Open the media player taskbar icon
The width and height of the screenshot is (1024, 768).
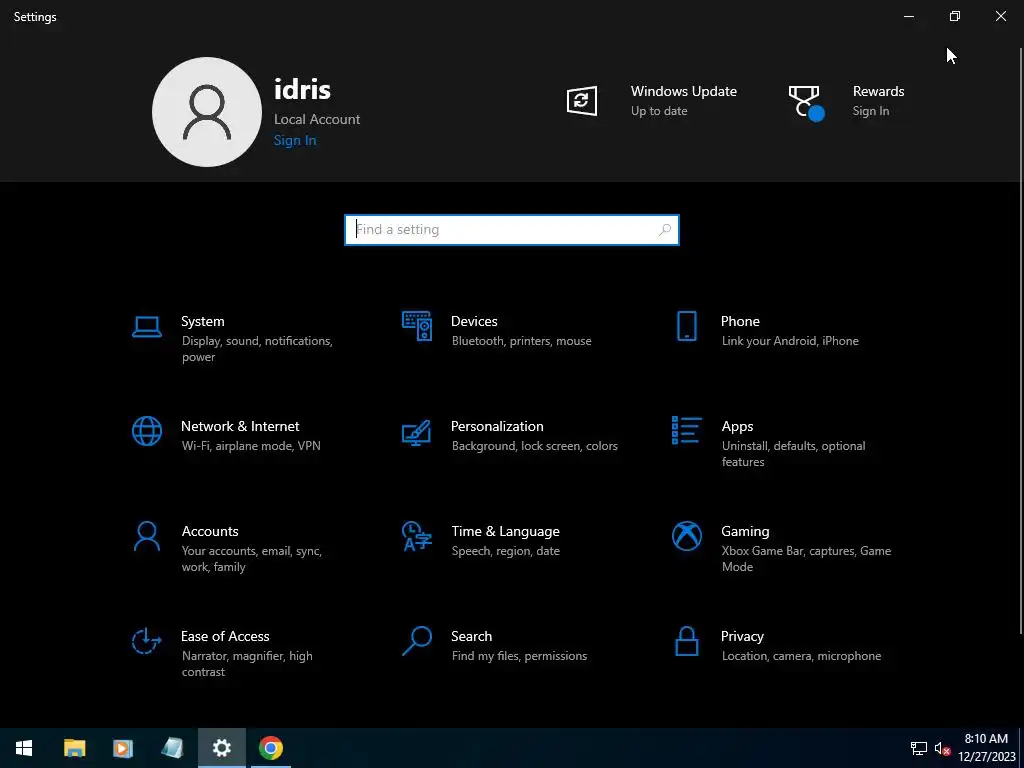pyautogui.click(x=123, y=748)
